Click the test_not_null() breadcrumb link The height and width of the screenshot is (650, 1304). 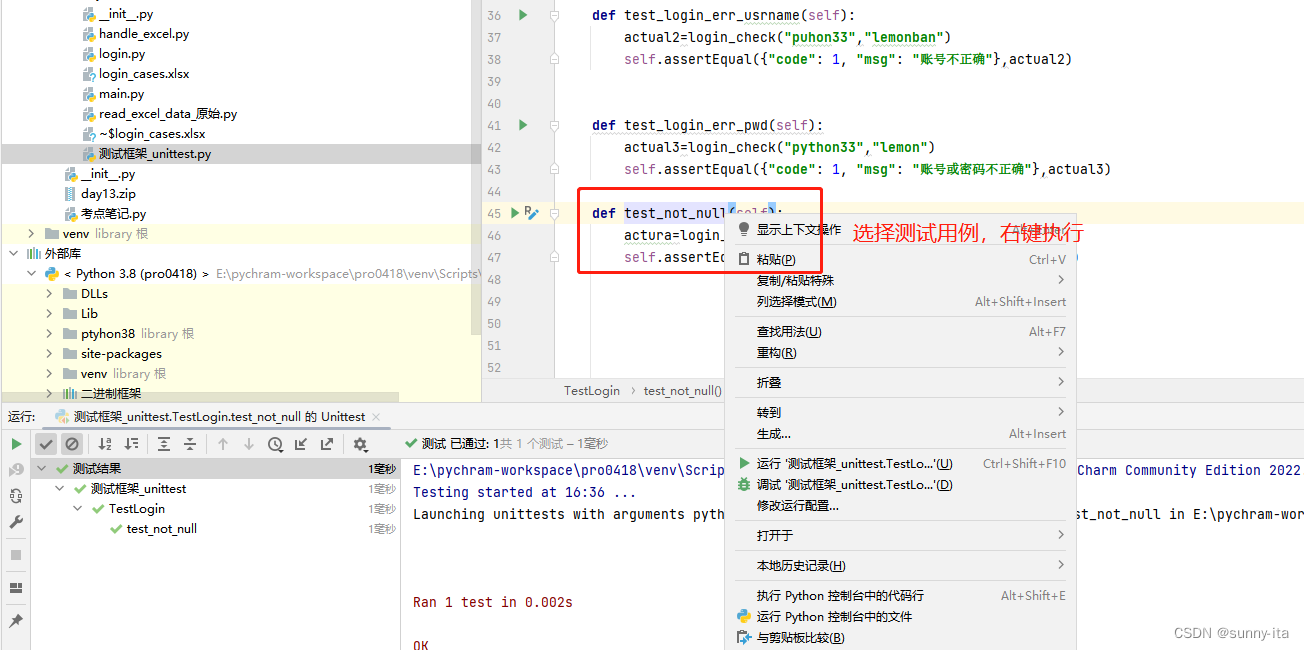point(682,390)
